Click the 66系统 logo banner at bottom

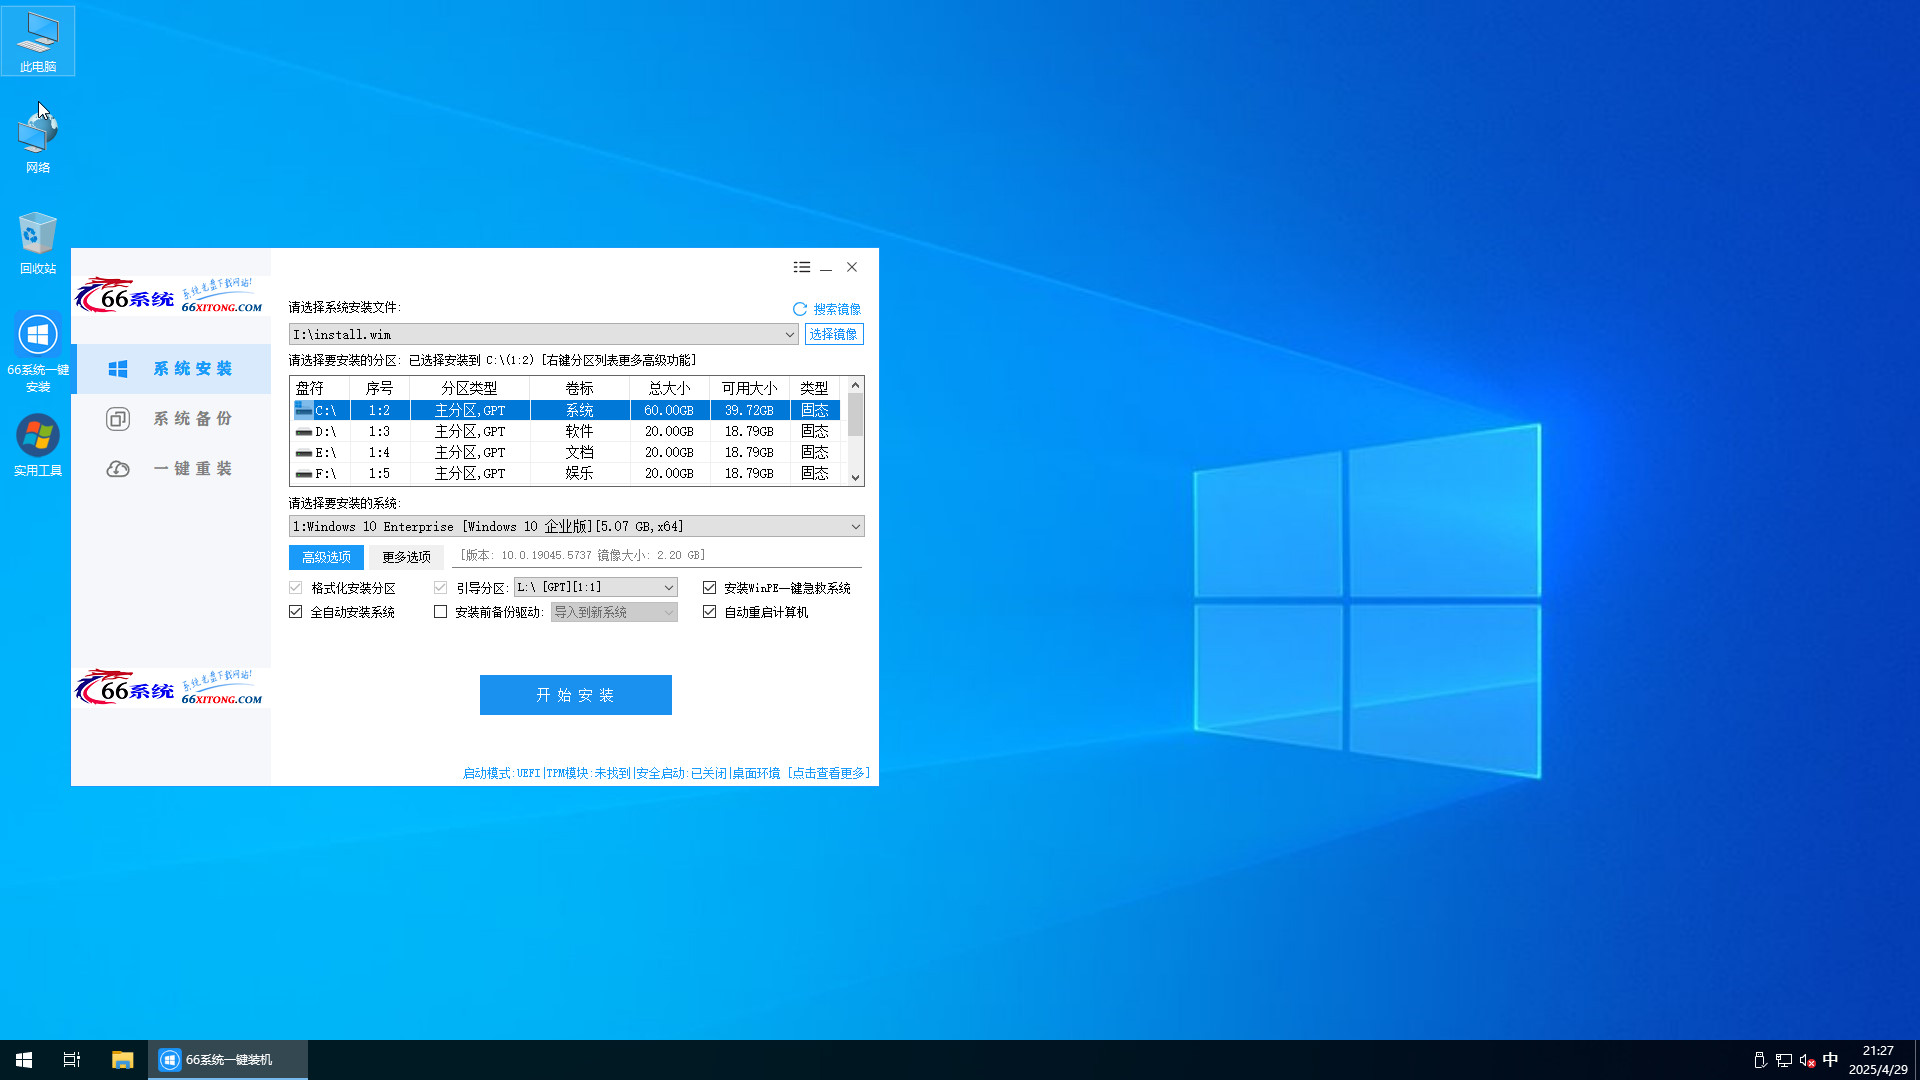(x=170, y=688)
